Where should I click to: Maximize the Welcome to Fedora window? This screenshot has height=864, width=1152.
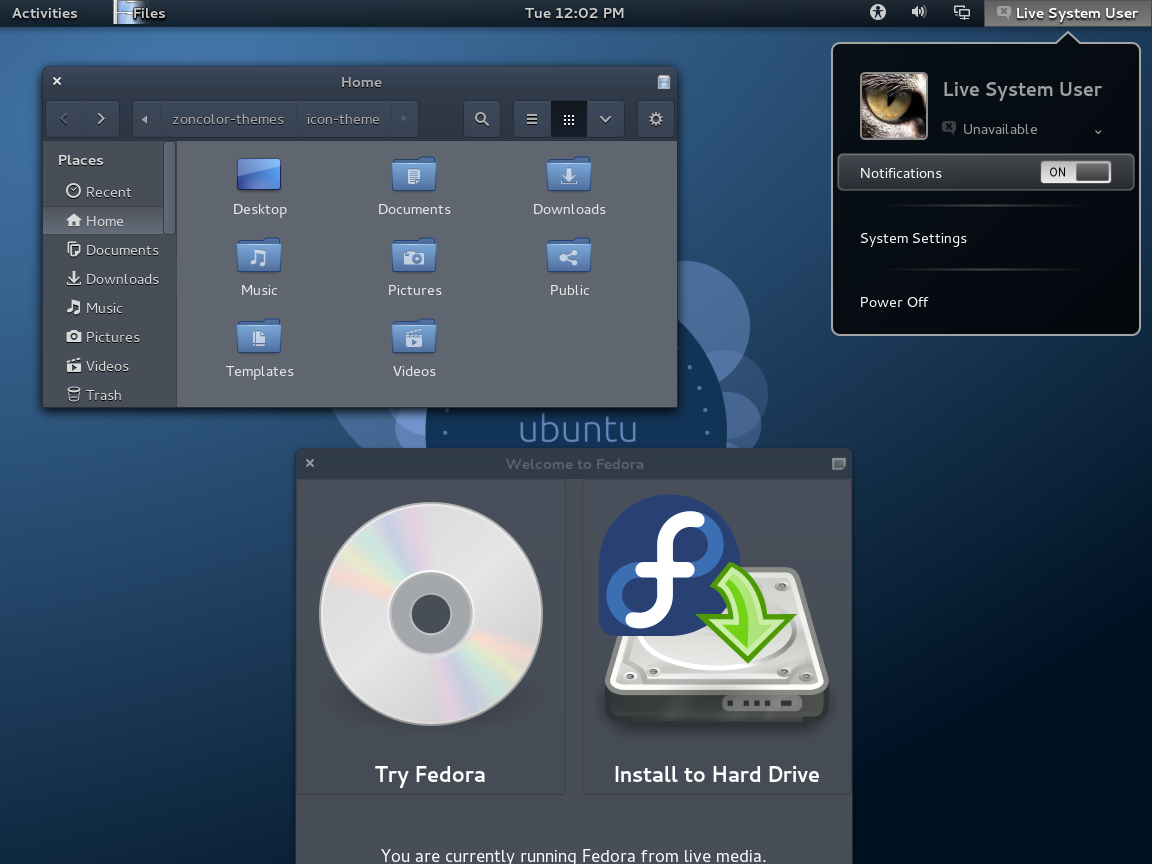838,464
